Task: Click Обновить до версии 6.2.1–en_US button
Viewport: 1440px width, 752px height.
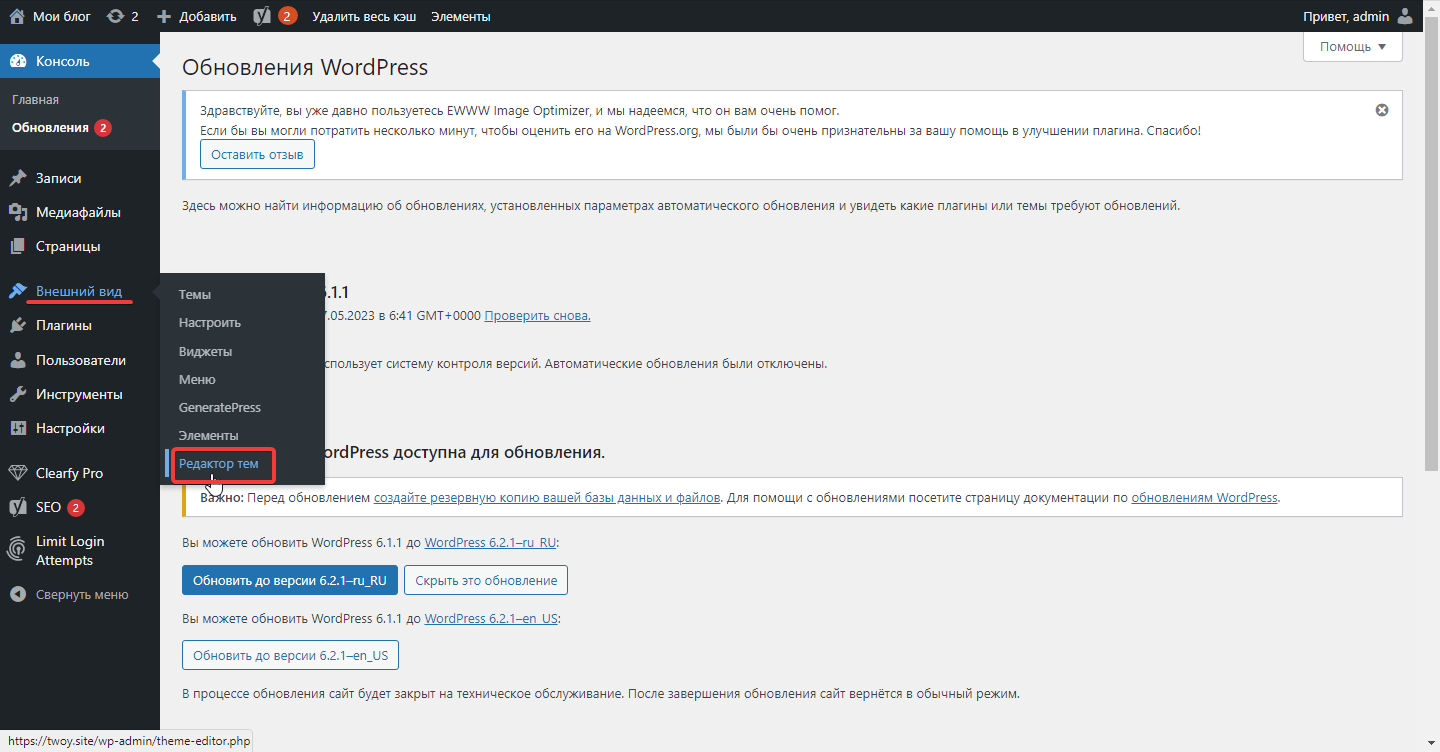Action: [x=290, y=655]
